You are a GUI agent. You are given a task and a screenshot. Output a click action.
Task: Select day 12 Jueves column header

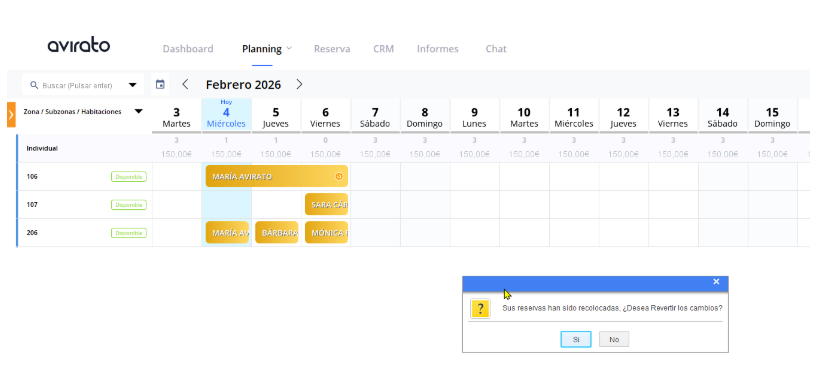tap(623, 117)
